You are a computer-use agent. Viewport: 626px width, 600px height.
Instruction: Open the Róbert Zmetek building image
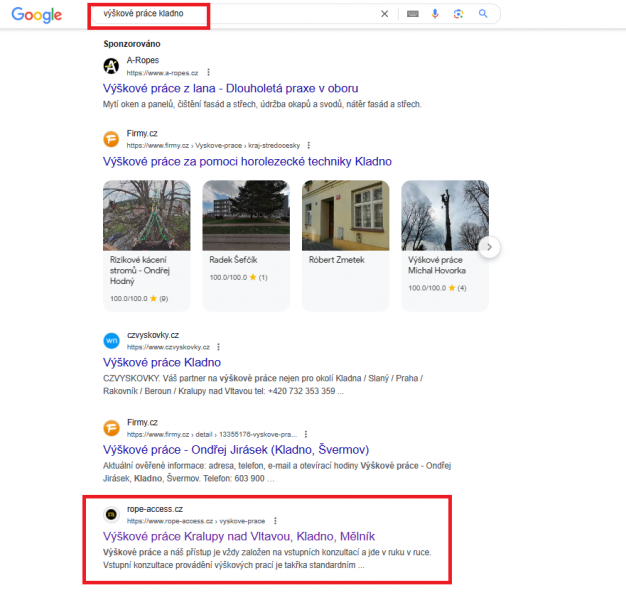[345, 215]
